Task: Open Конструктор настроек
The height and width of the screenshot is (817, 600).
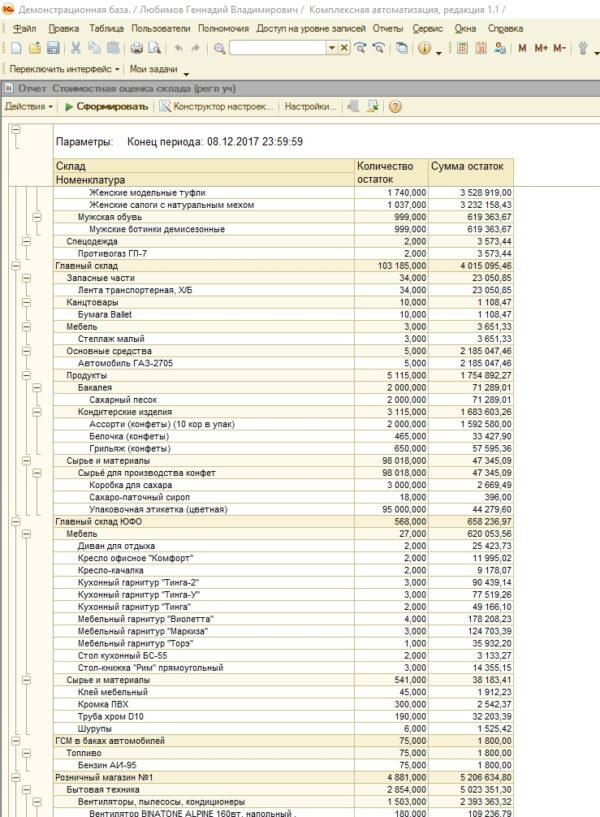Action: [x=217, y=106]
